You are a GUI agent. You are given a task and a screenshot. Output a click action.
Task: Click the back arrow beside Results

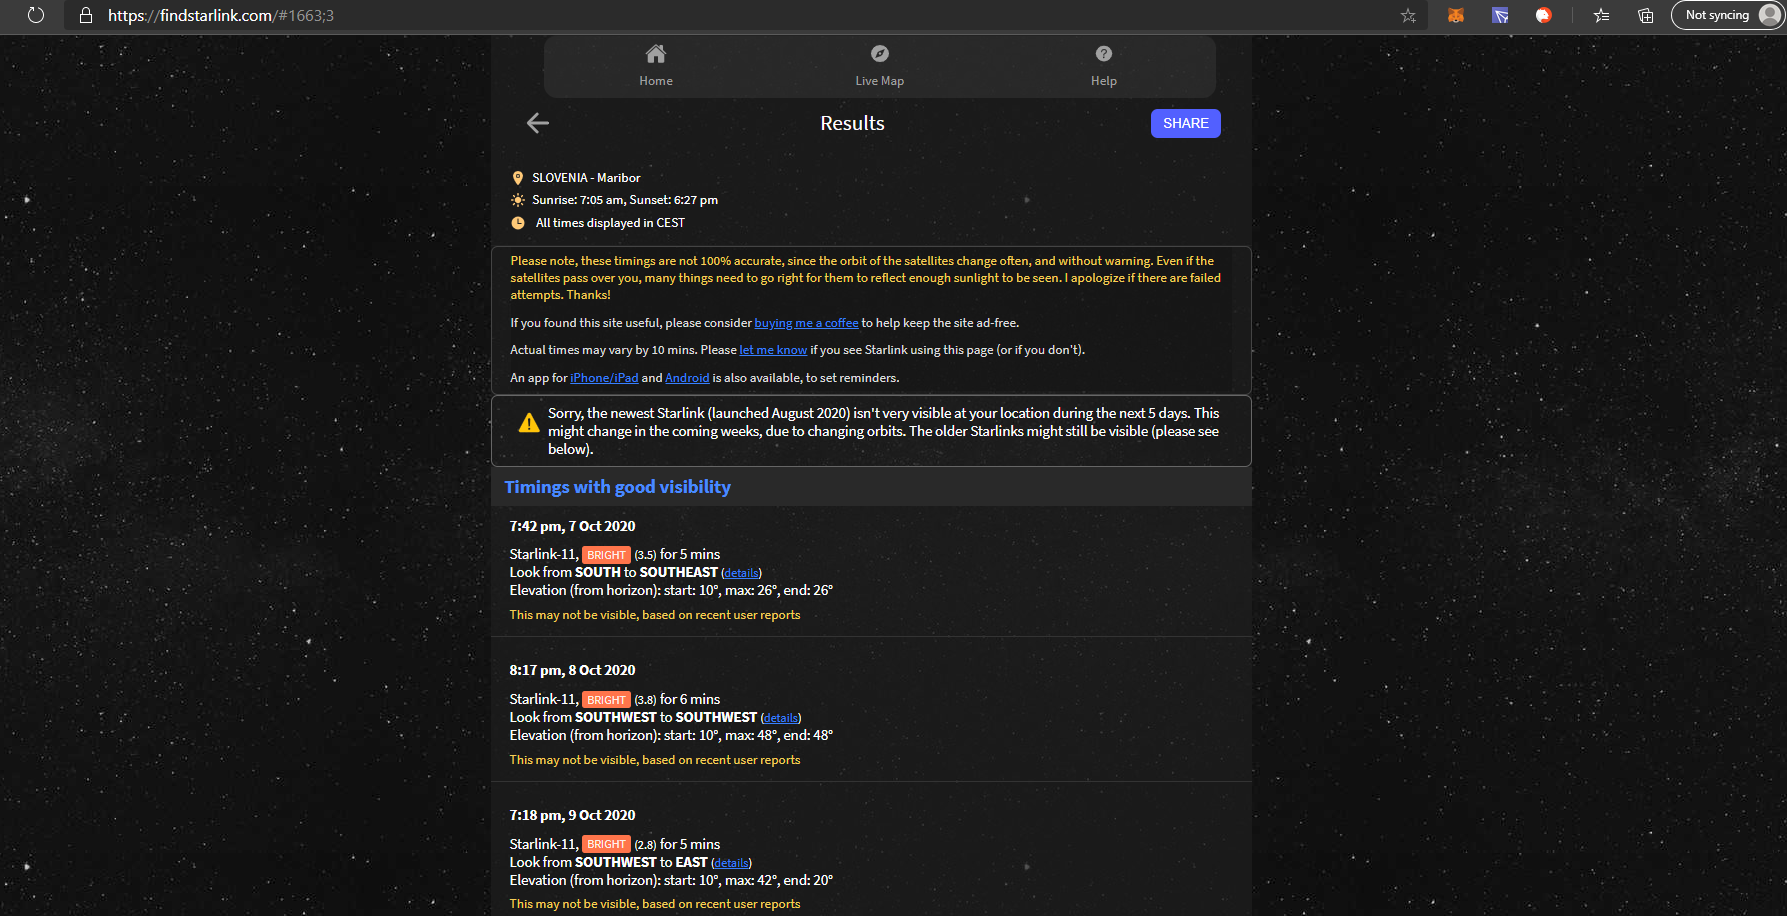(x=538, y=123)
